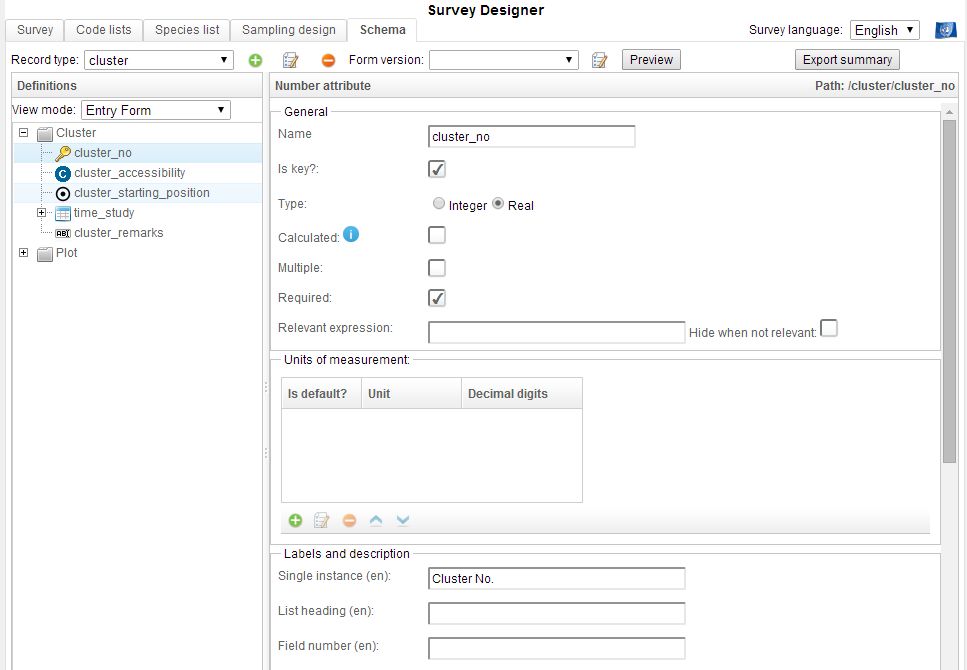Edit the selected record type
The width and height of the screenshot is (967, 670).
(290, 60)
